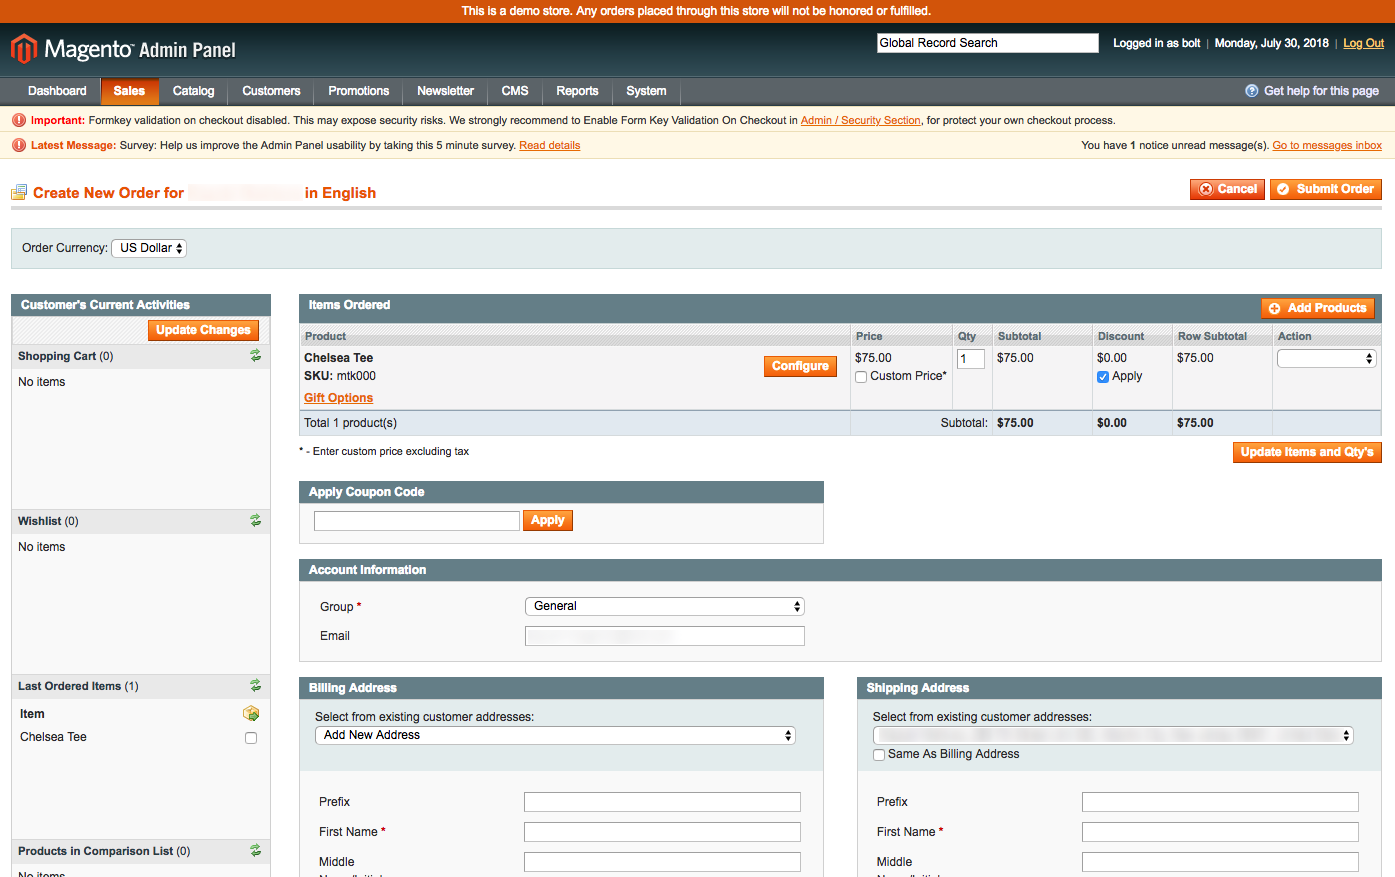The image size is (1395, 877).
Task: Toggle Custom Price checkbox for Chelsea Tee
Action: pyautogui.click(x=861, y=377)
